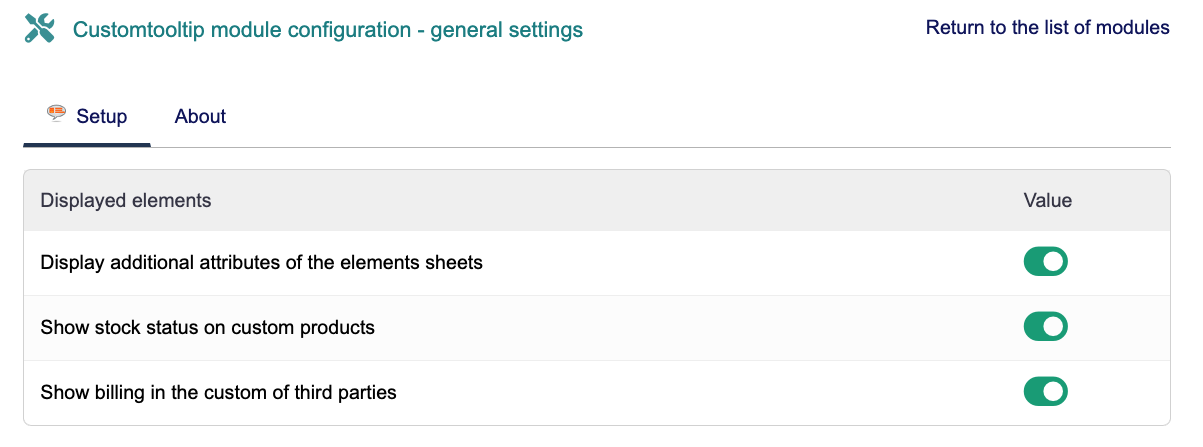Viewport: 1203px width, 447px height.
Task: Click the word 'Setup' in the active tab
Action: click(102, 117)
